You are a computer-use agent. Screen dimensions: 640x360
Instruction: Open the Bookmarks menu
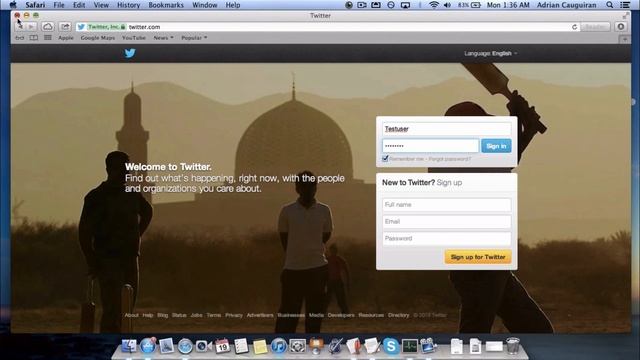[x=166, y=5]
